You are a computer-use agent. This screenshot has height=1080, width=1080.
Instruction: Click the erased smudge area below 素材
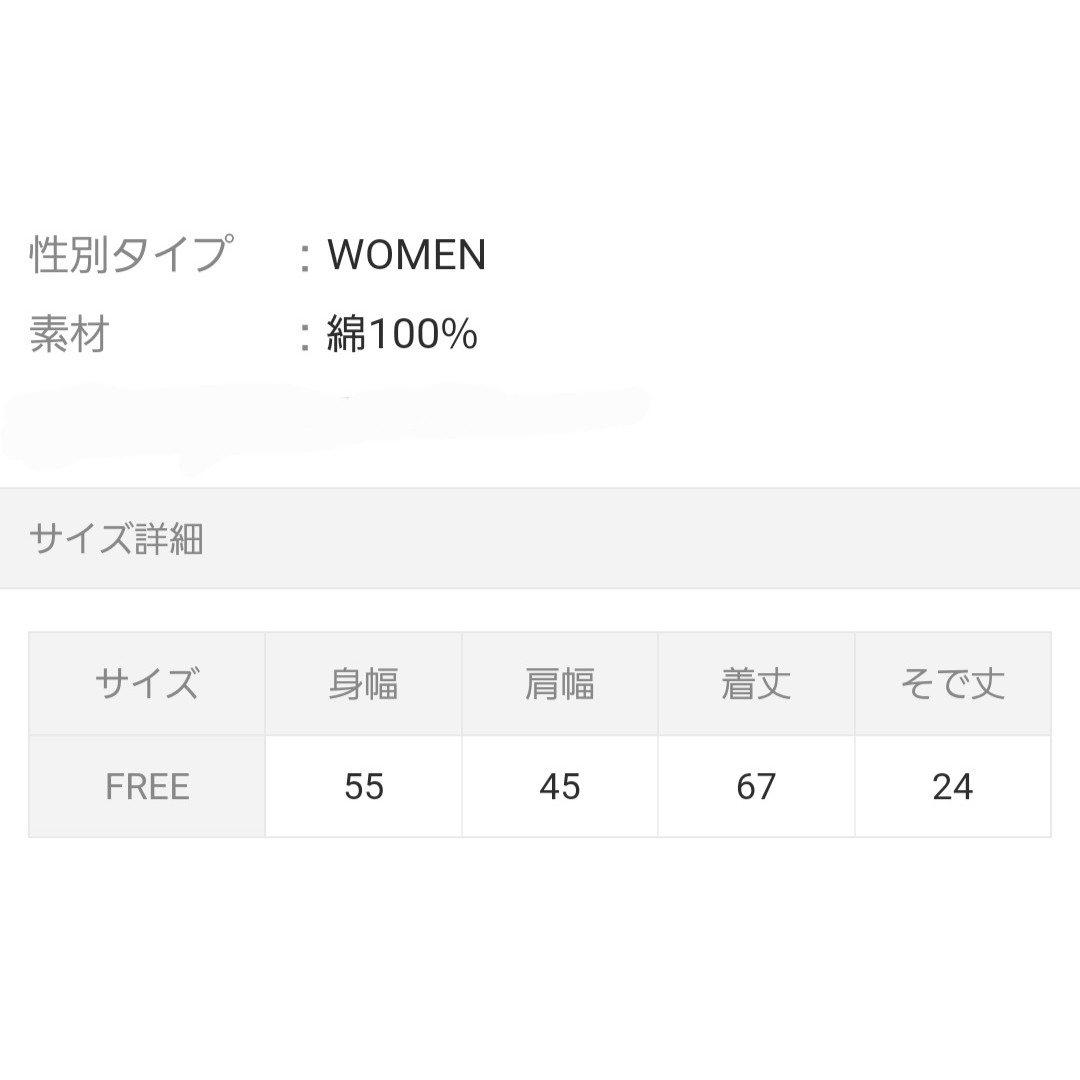tap(324, 424)
